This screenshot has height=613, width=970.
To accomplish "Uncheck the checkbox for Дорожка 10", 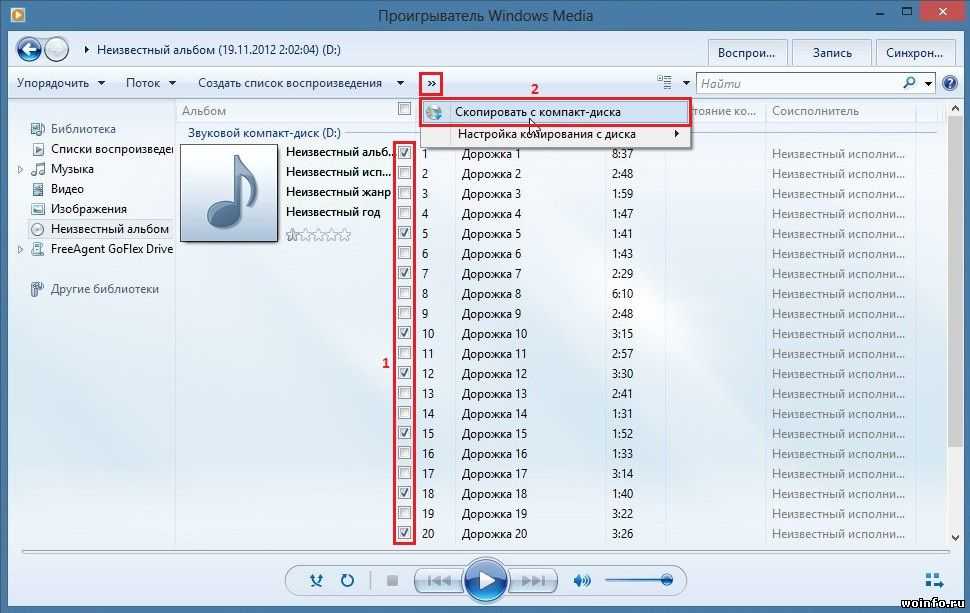I will [x=405, y=332].
